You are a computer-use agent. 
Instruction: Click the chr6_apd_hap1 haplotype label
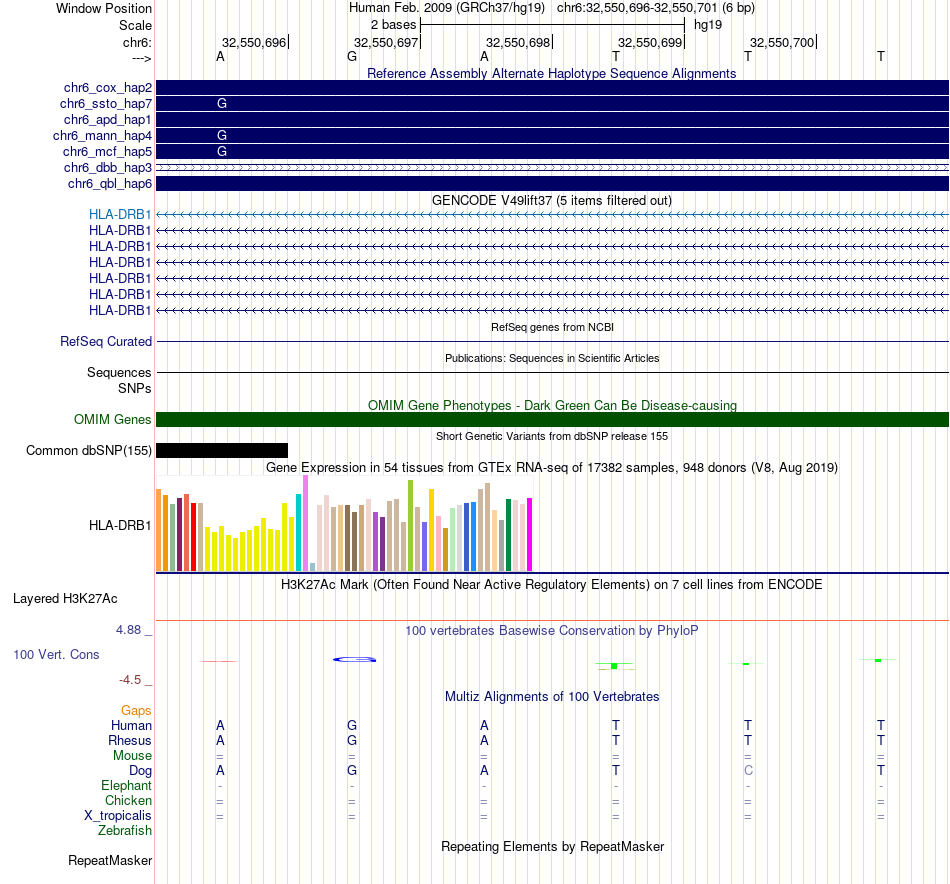coord(108,119)
